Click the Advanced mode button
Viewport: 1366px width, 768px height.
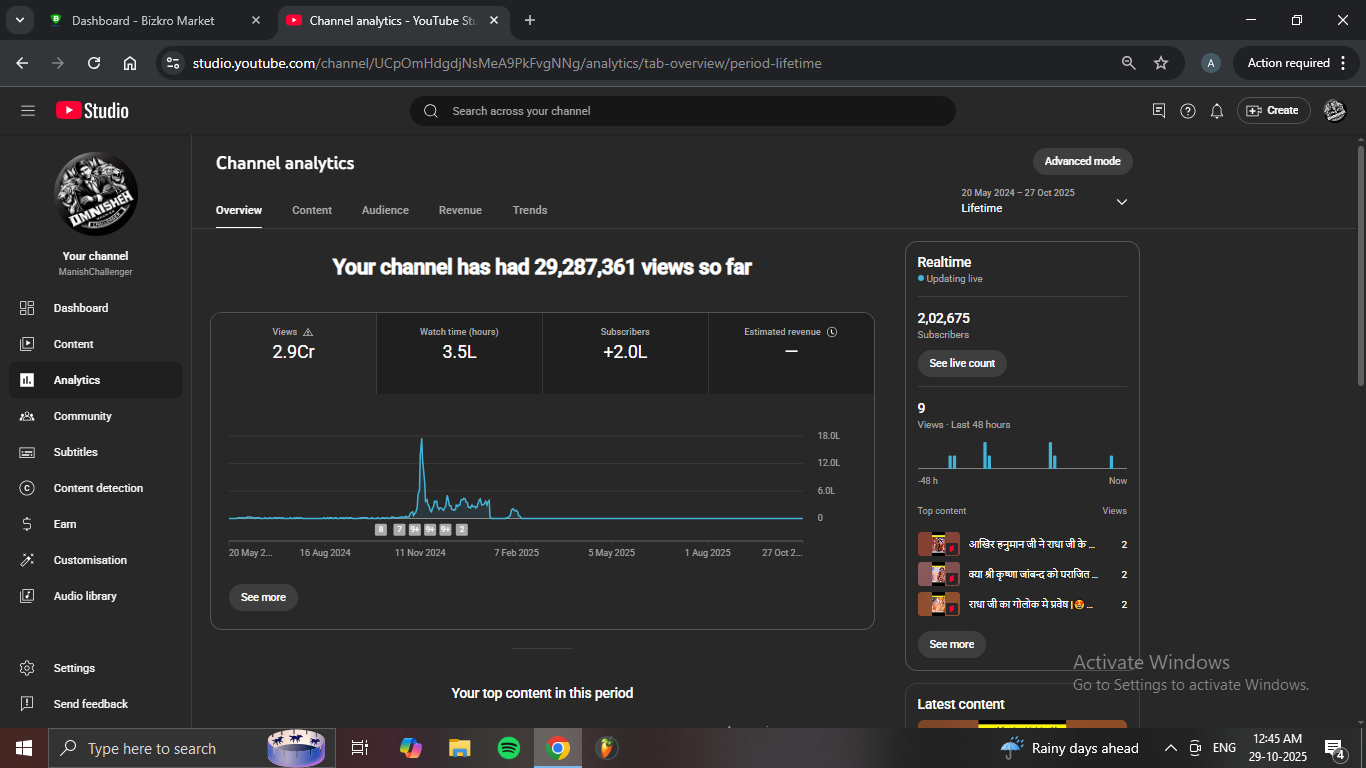[1082, 161]
